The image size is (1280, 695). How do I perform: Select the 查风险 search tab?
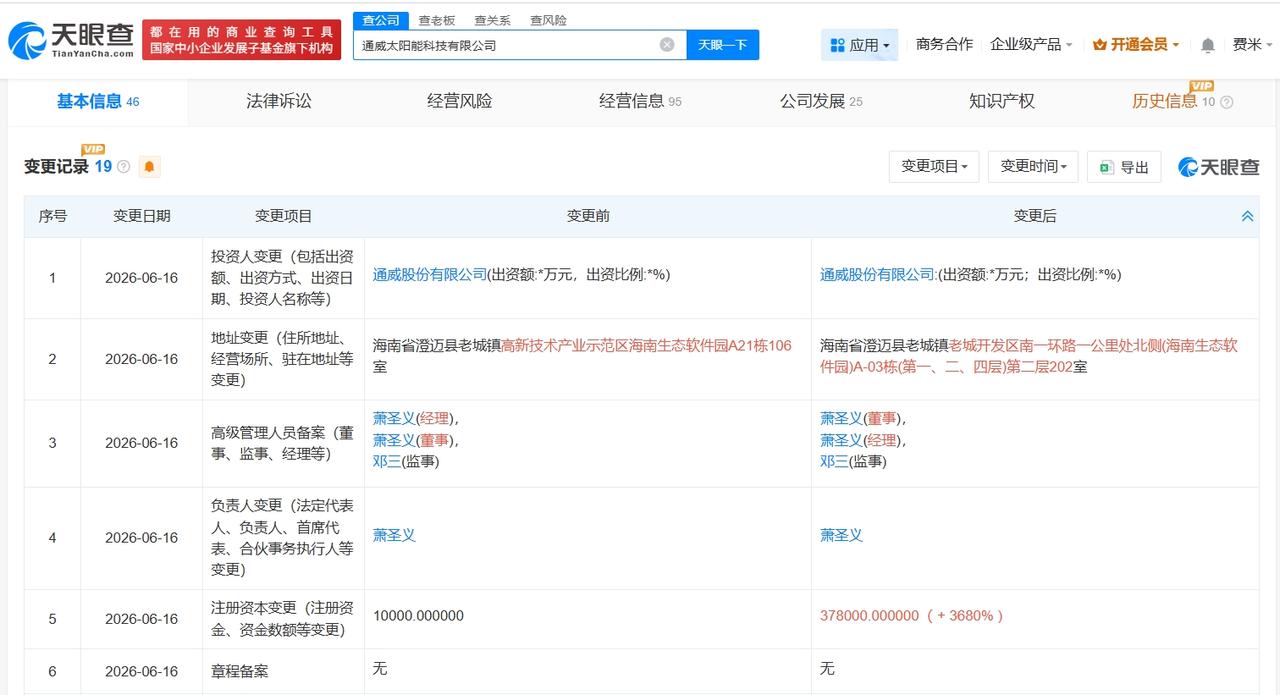[x=548, y=20]
